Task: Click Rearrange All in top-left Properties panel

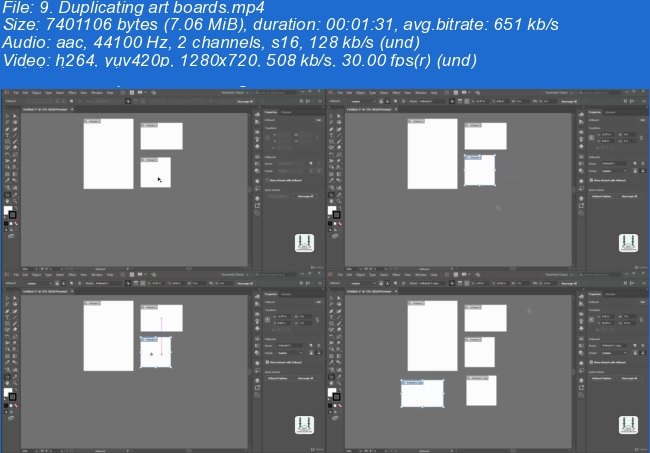Action: 305,196
